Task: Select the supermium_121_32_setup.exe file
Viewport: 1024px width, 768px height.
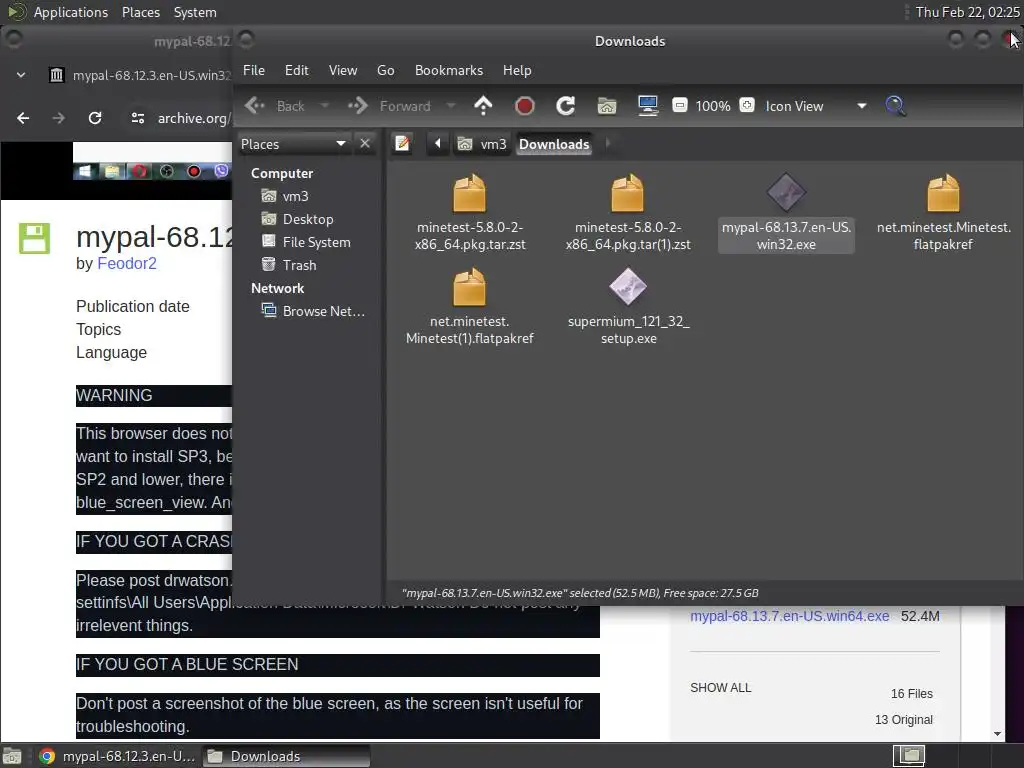Action: click(x=628, y=306)
